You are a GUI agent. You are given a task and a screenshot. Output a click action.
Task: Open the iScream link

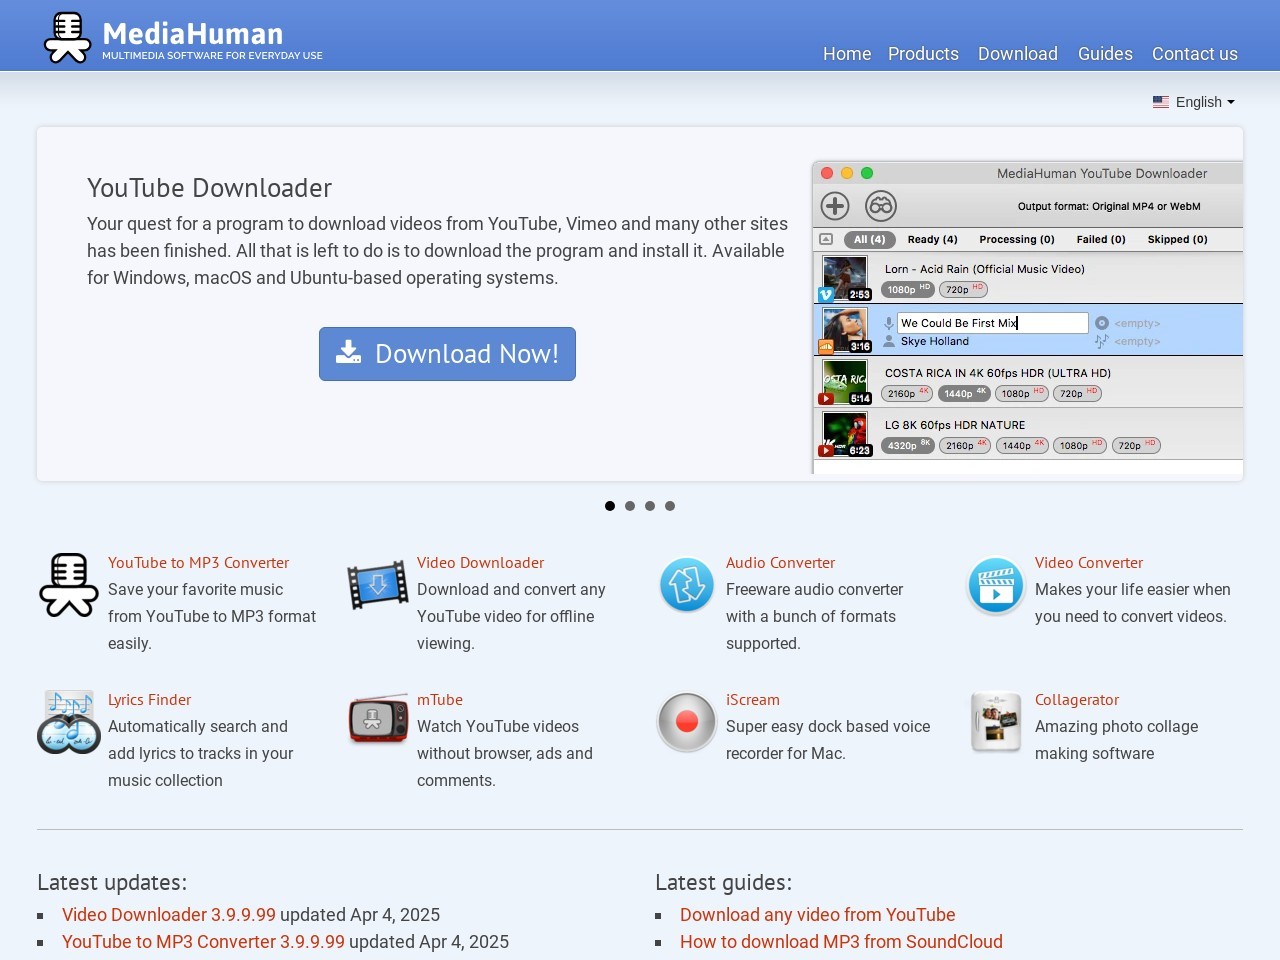point(752,700)
